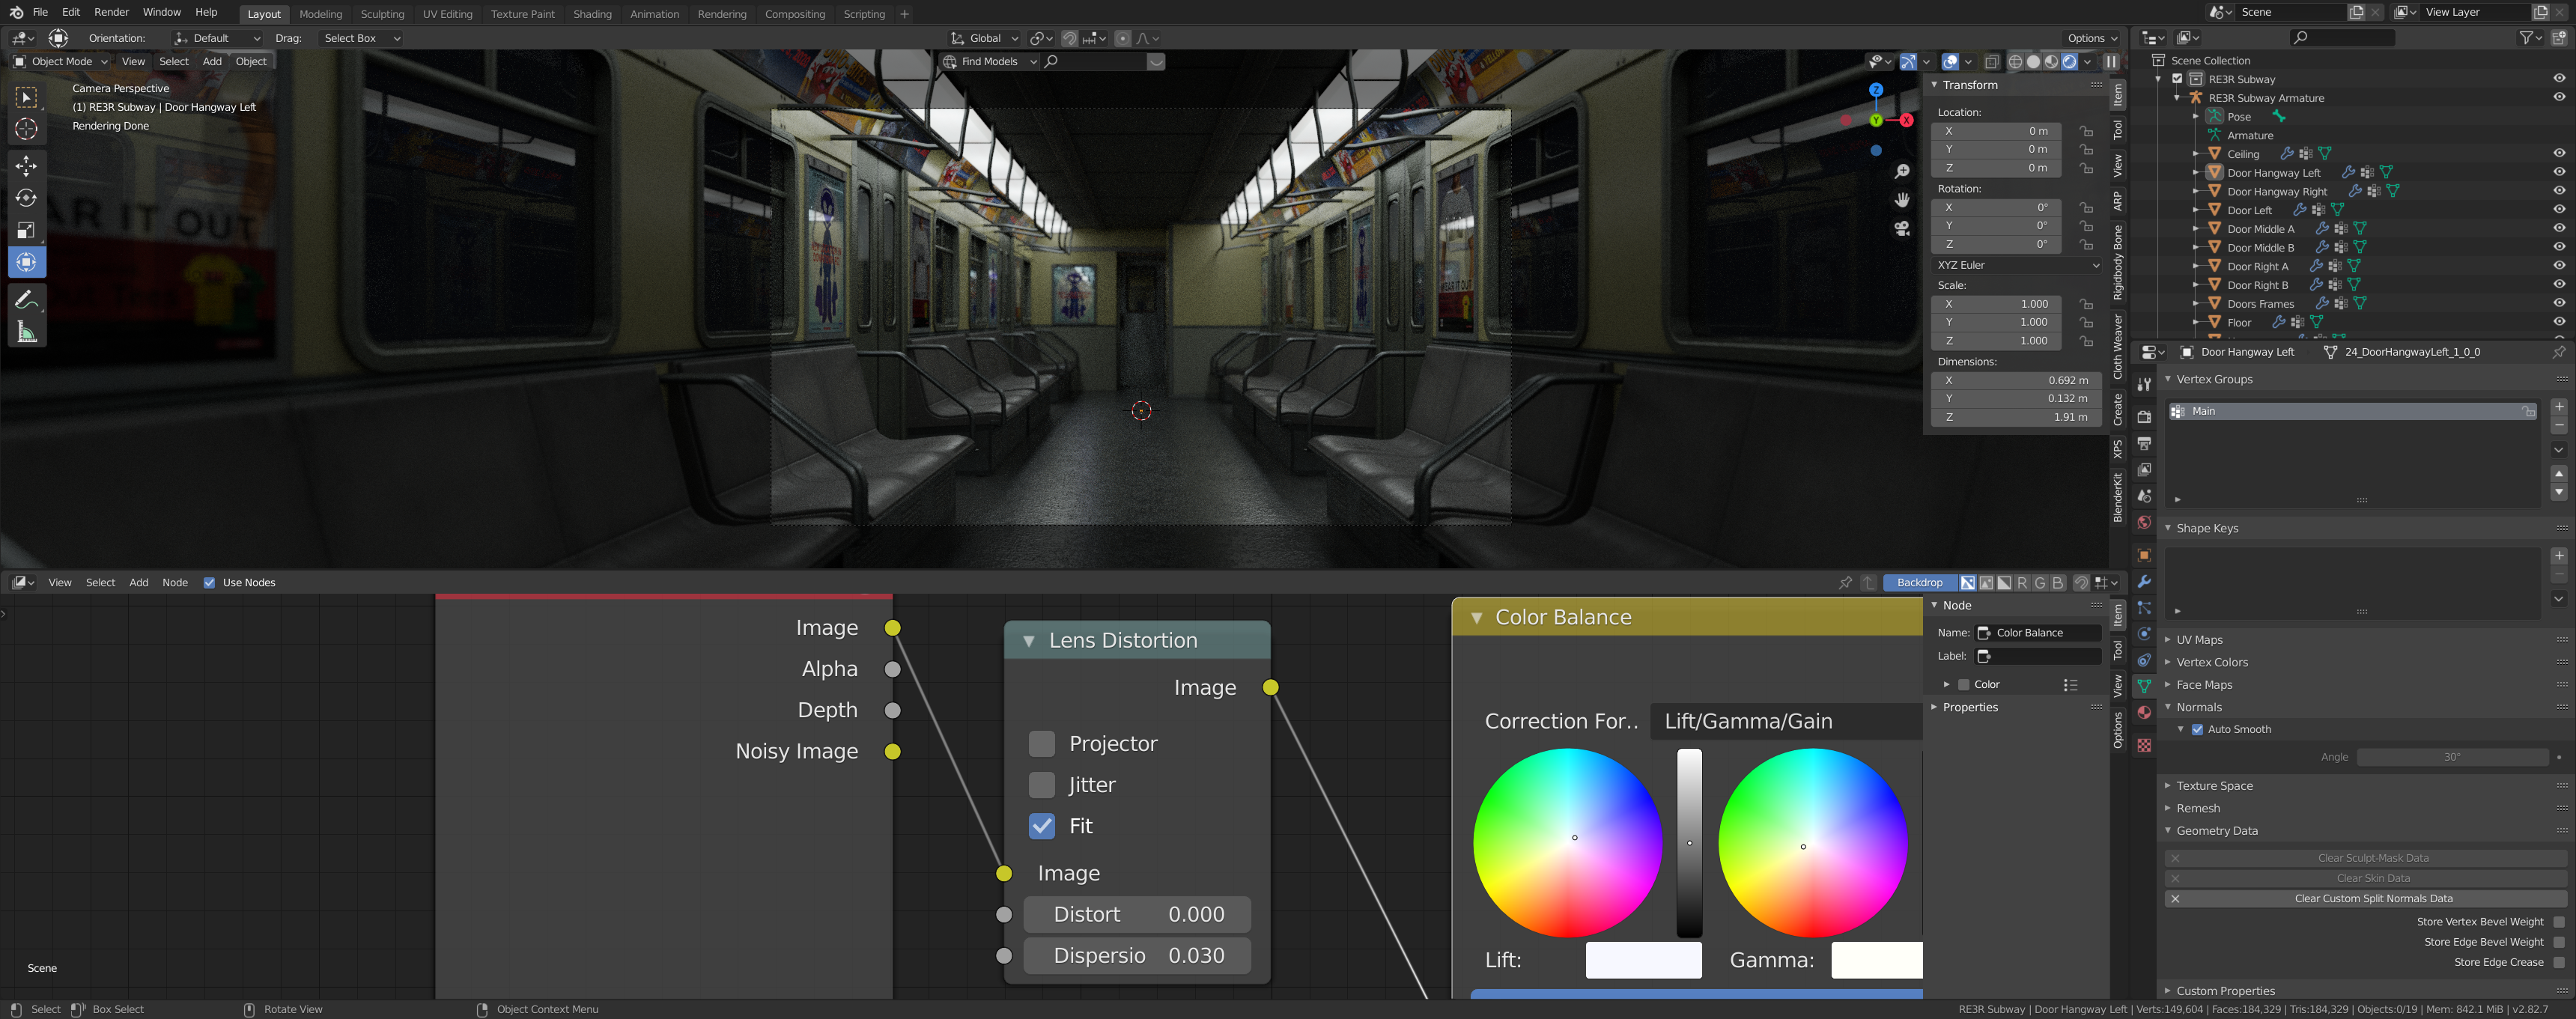2576x1019 pixels.
Task: Expand the UV Maps panel
Action: pos(2199,640)
